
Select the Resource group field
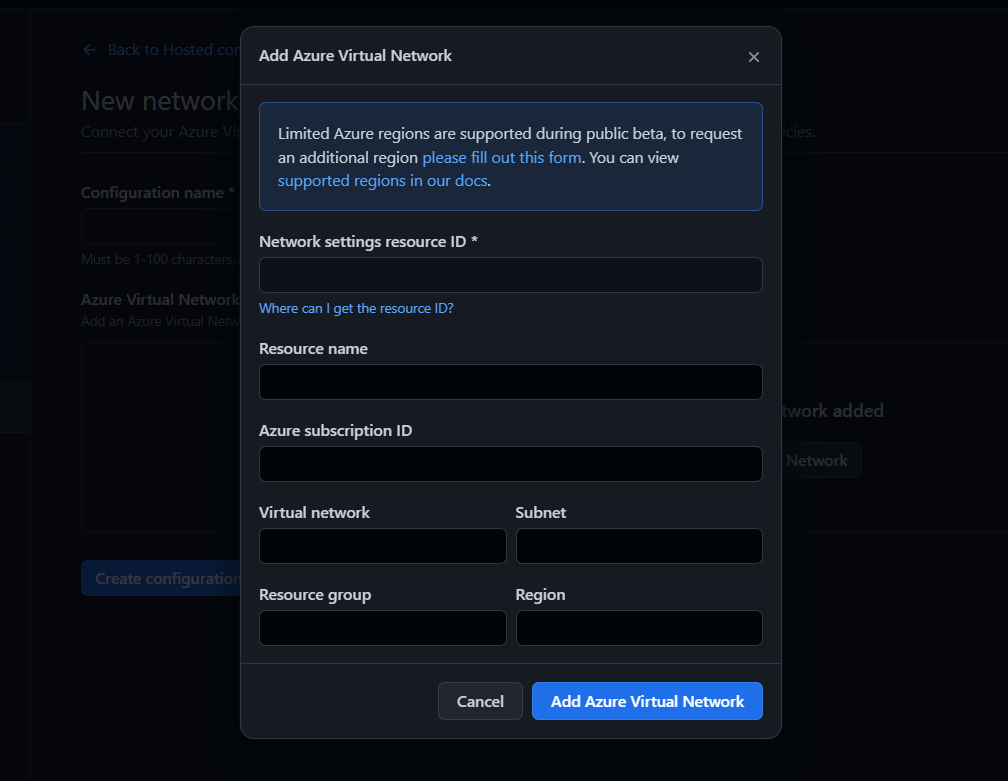point(382,628)
